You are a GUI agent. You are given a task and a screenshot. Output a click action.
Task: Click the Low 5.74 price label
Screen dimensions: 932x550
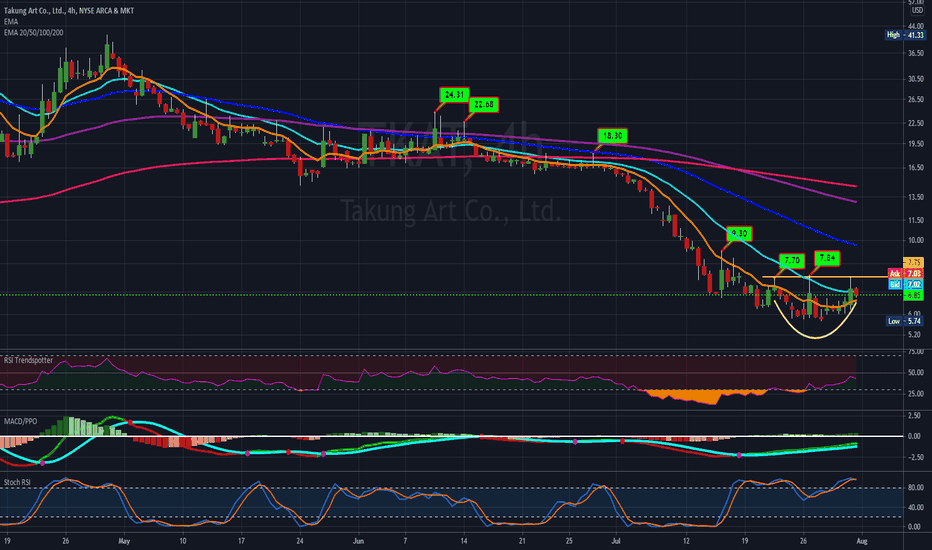click(x=905, y=321)
